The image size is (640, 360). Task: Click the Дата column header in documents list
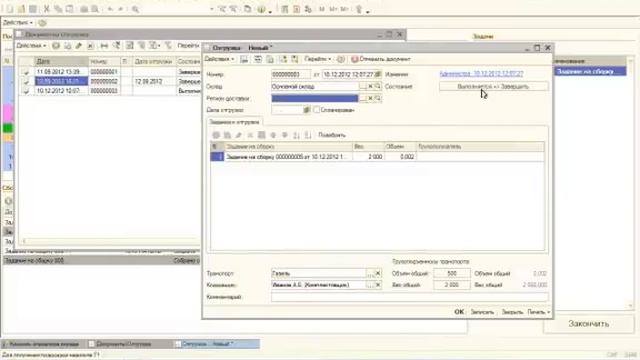pos(61,61)
